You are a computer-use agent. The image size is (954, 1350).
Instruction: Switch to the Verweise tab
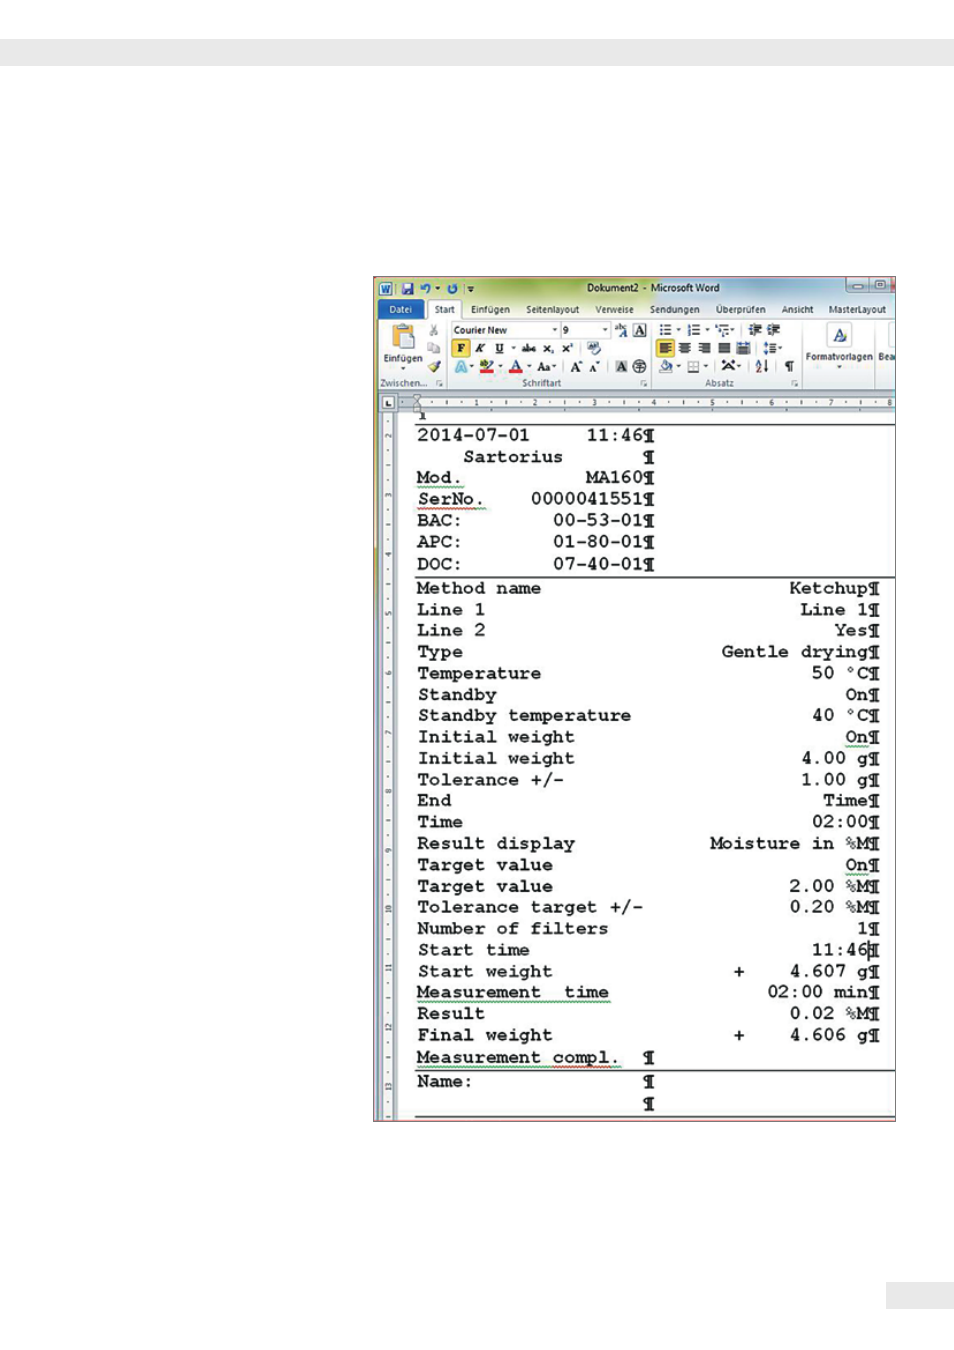click(615, 310)
